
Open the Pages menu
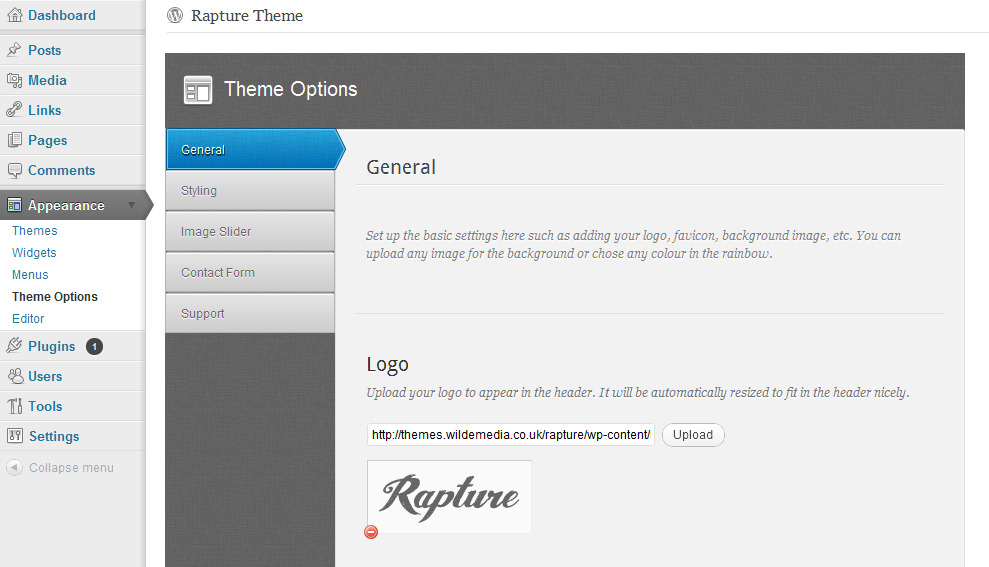pyautogui.click(x=48, y=140)
